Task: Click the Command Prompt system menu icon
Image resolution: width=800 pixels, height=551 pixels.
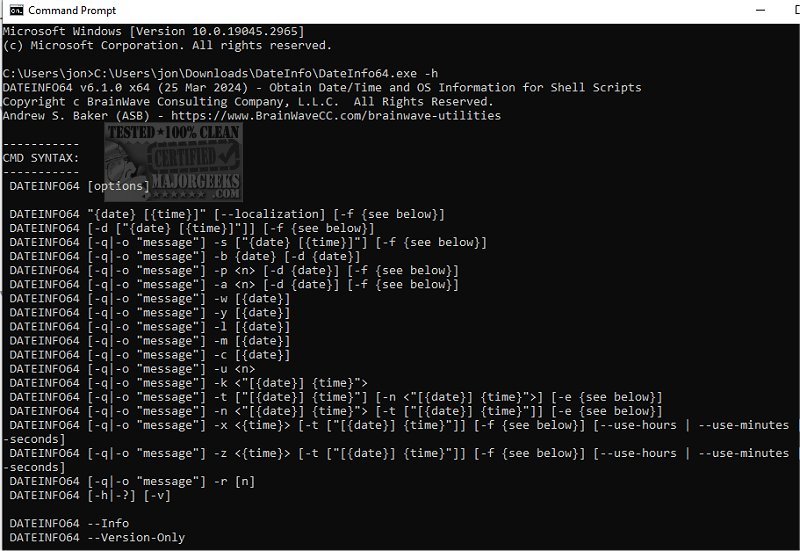Action: (14, 10)
